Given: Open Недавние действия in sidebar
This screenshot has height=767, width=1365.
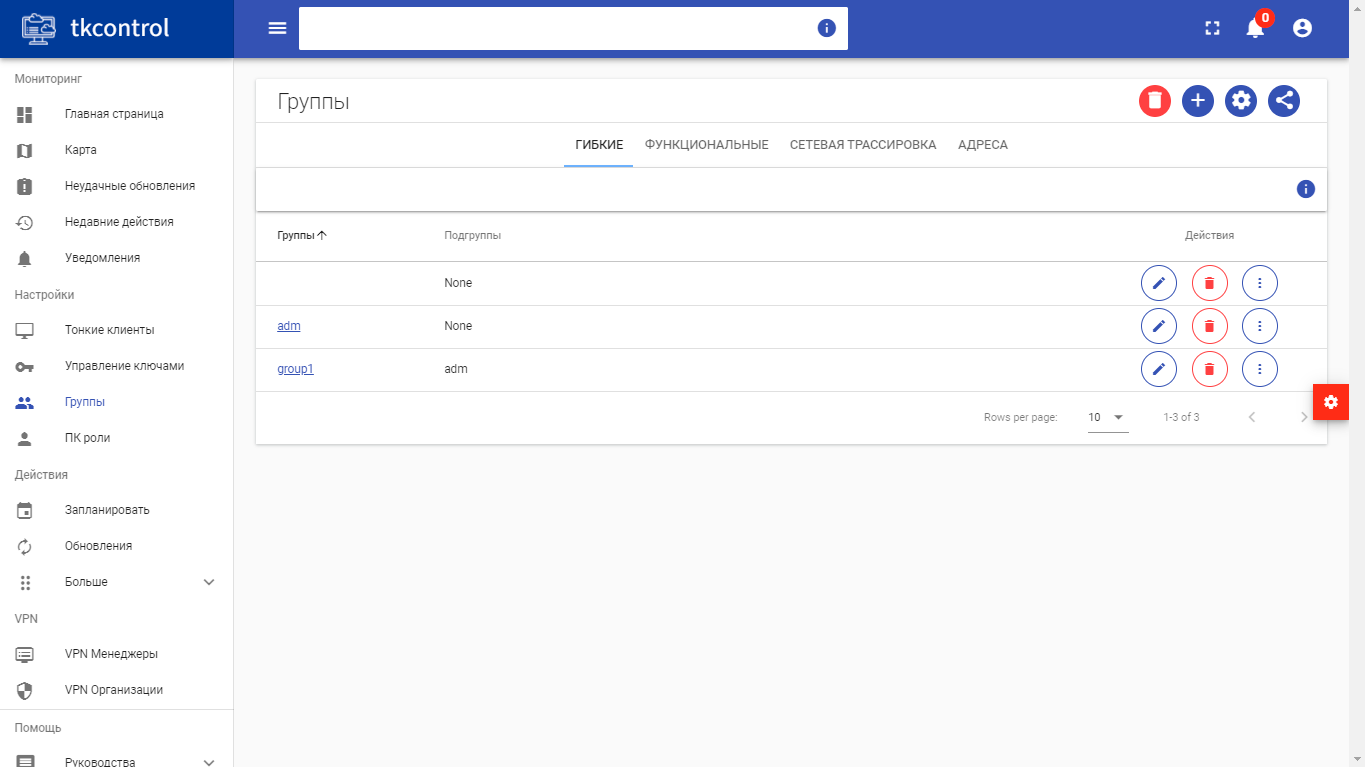Looking at the screenshot, I should tap(116, 222).
